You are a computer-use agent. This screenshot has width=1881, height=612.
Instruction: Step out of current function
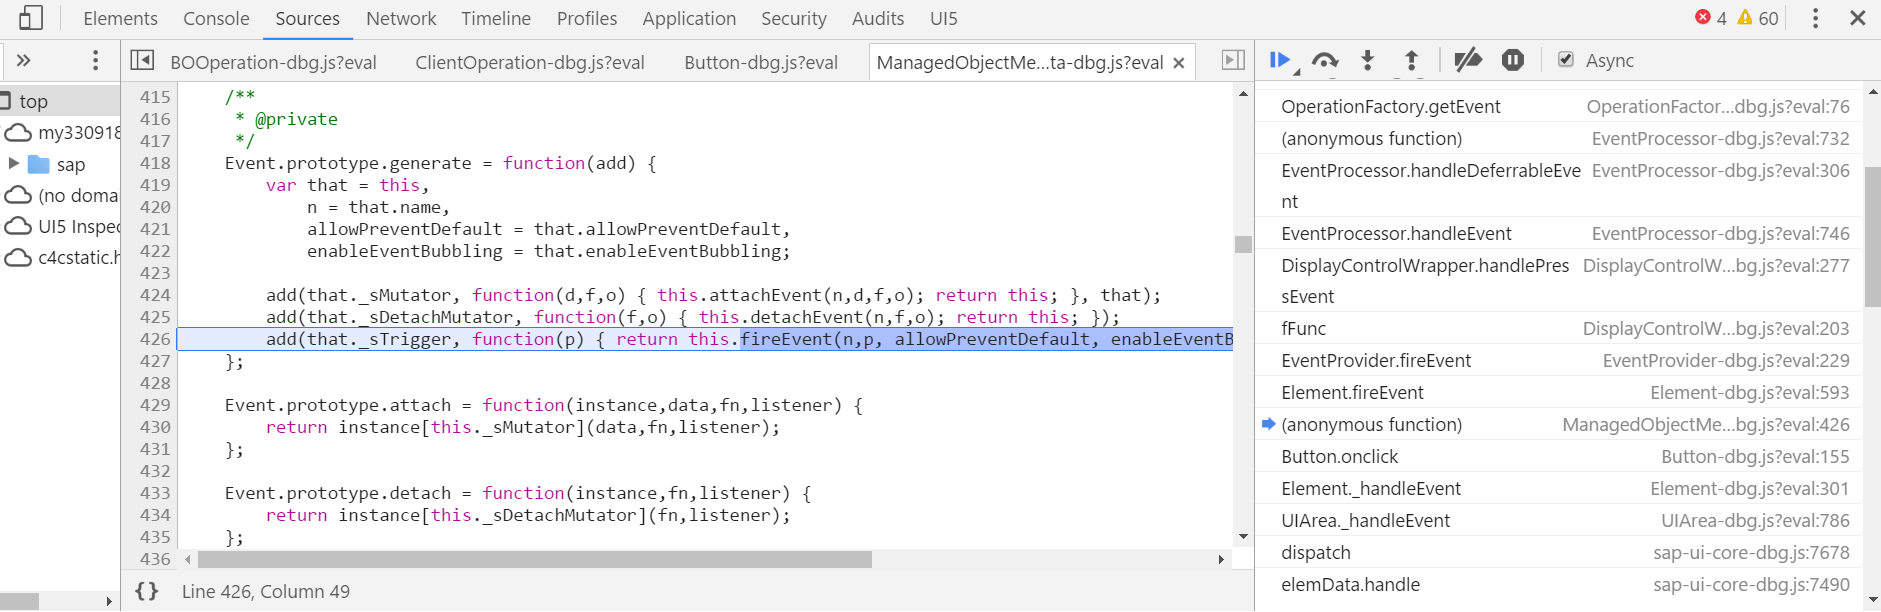1411,61
